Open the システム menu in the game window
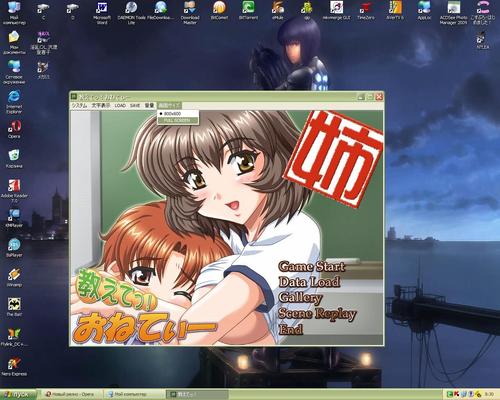The image size is (500, 400). tap(79, 105)
